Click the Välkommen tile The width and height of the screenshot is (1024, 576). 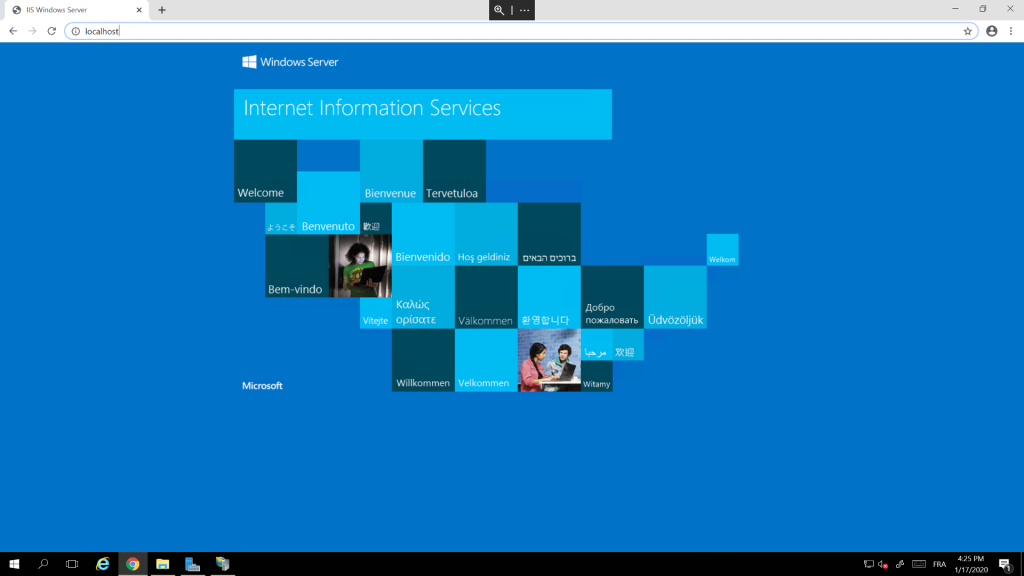coord(486,297)
